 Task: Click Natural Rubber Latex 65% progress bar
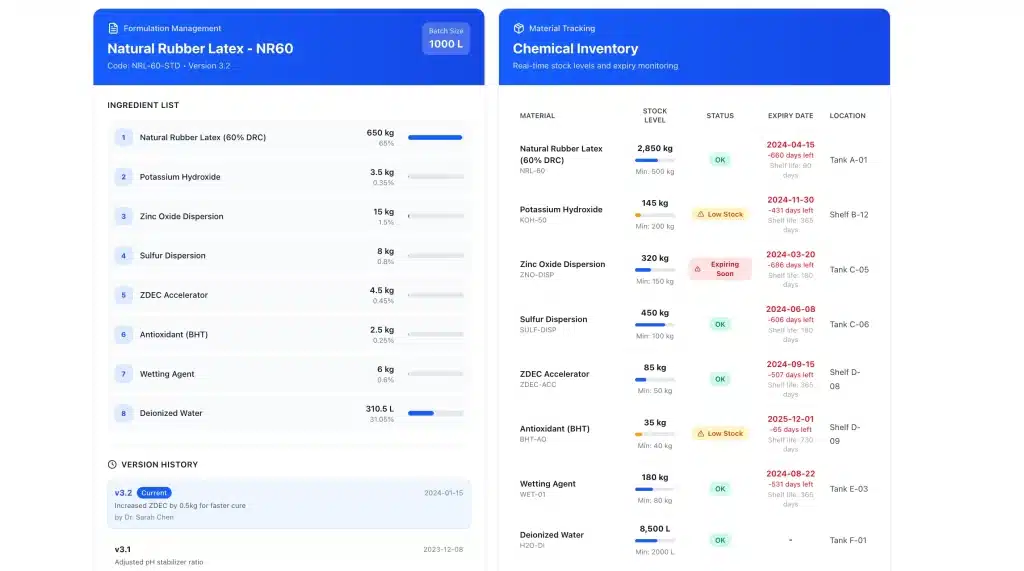[x=435, y=138]
